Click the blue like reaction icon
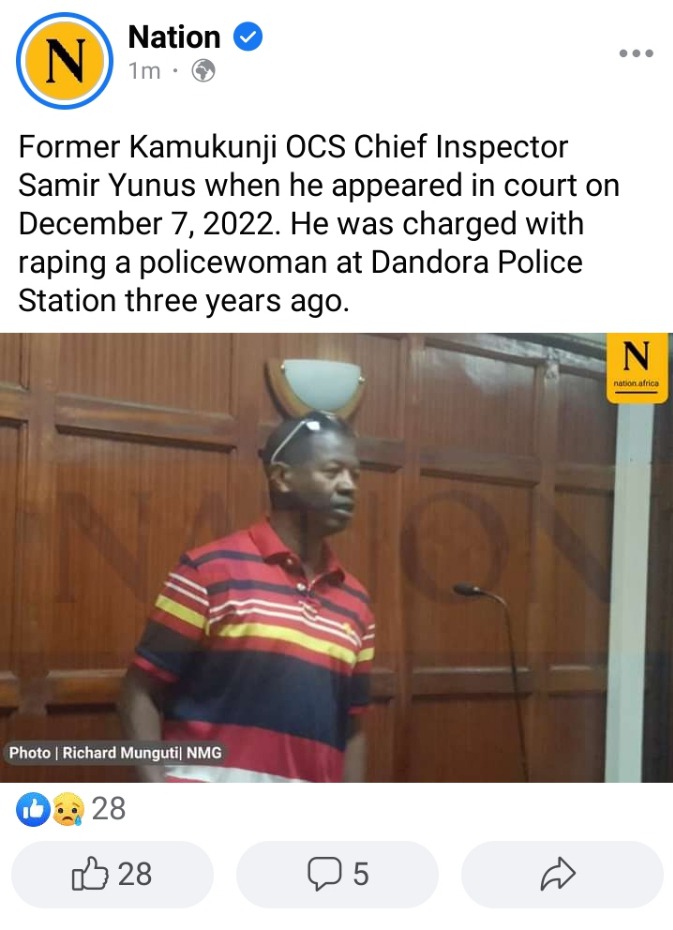 click(x=33, y=809)
